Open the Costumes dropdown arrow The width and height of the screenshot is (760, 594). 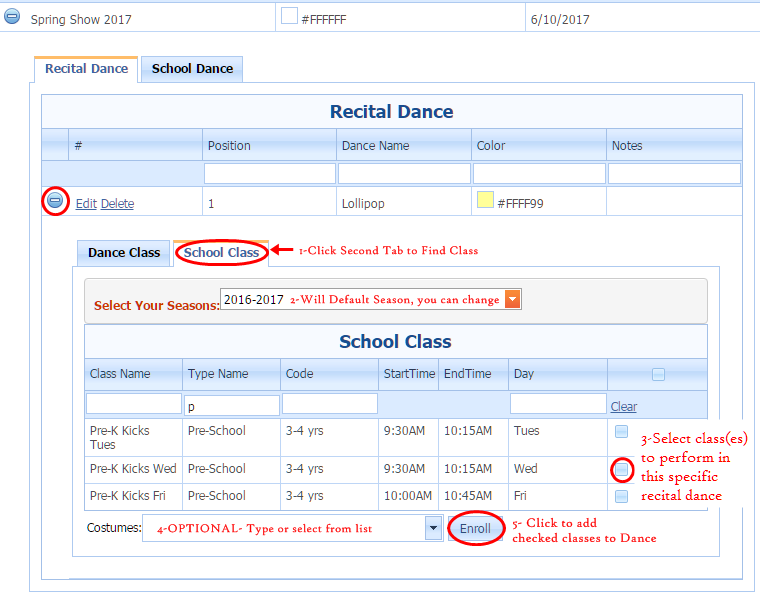433,528
